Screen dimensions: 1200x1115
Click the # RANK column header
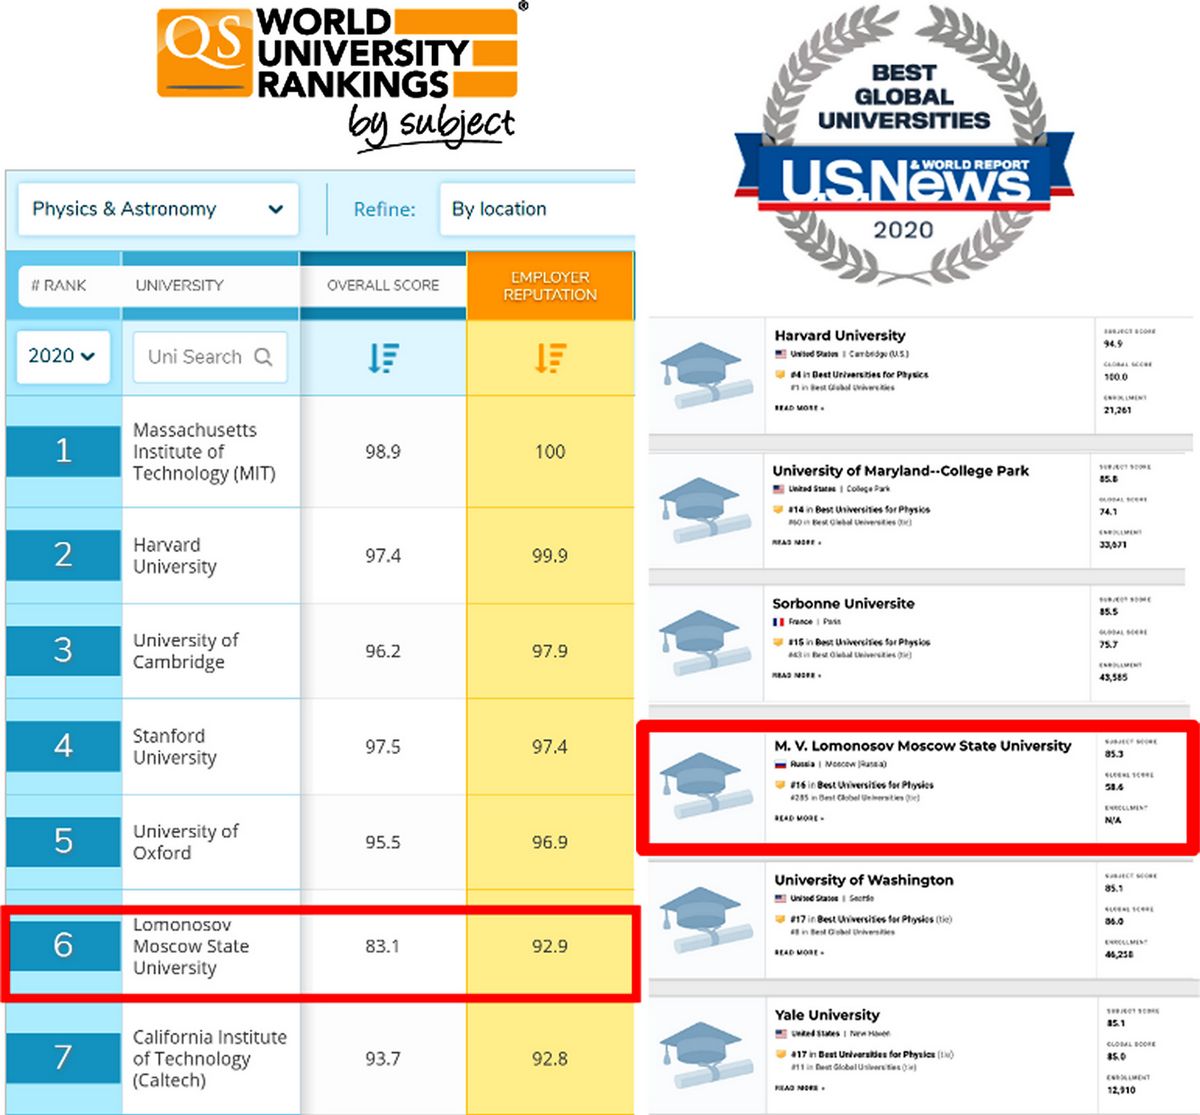coord(59,285)
